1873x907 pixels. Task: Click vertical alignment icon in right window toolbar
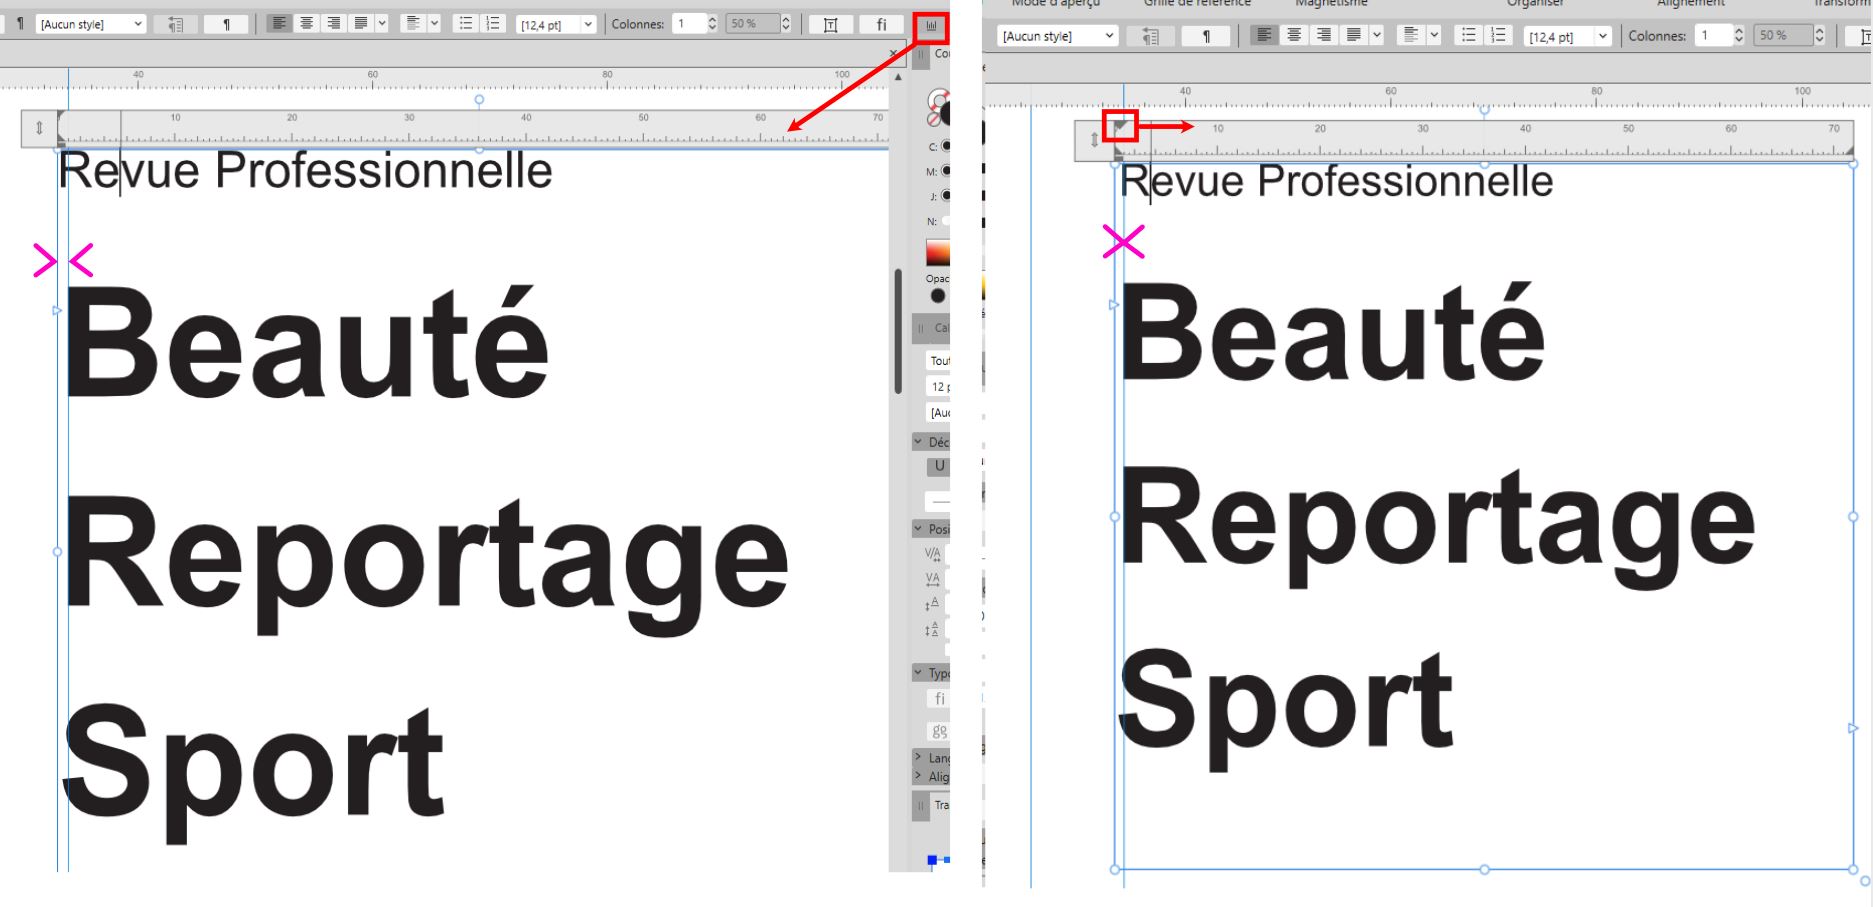tap(1410, 35)
